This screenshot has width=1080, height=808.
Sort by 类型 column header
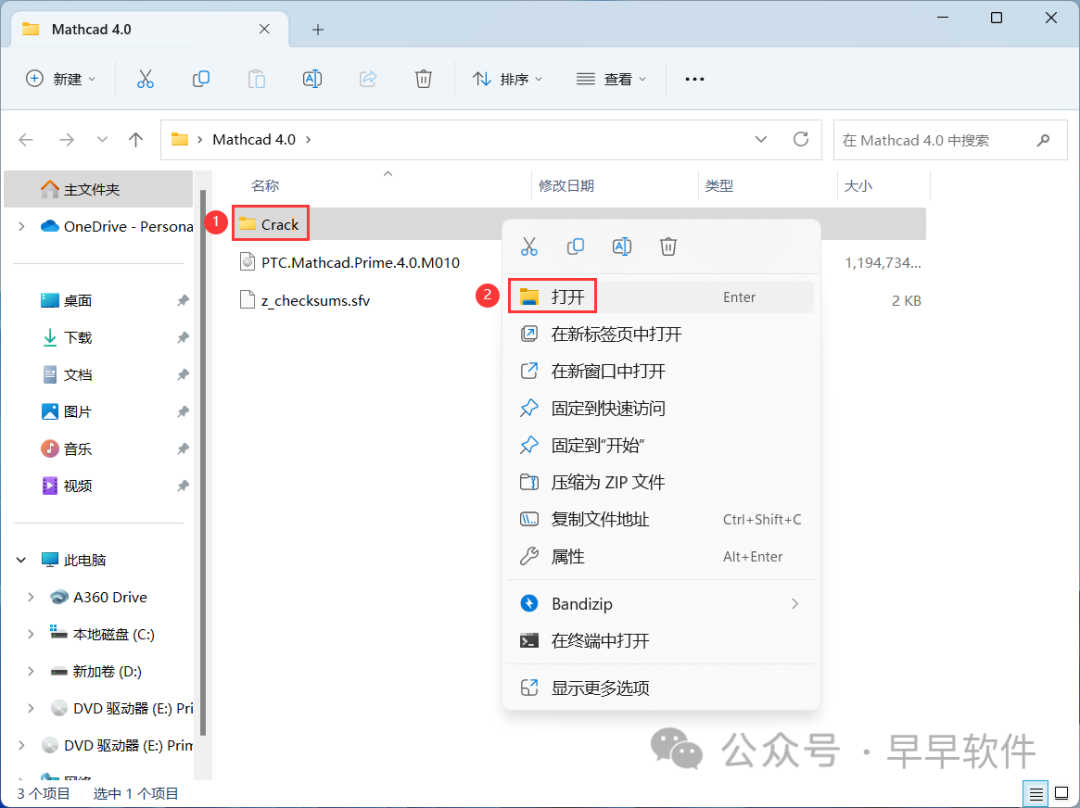coord(719,186)
